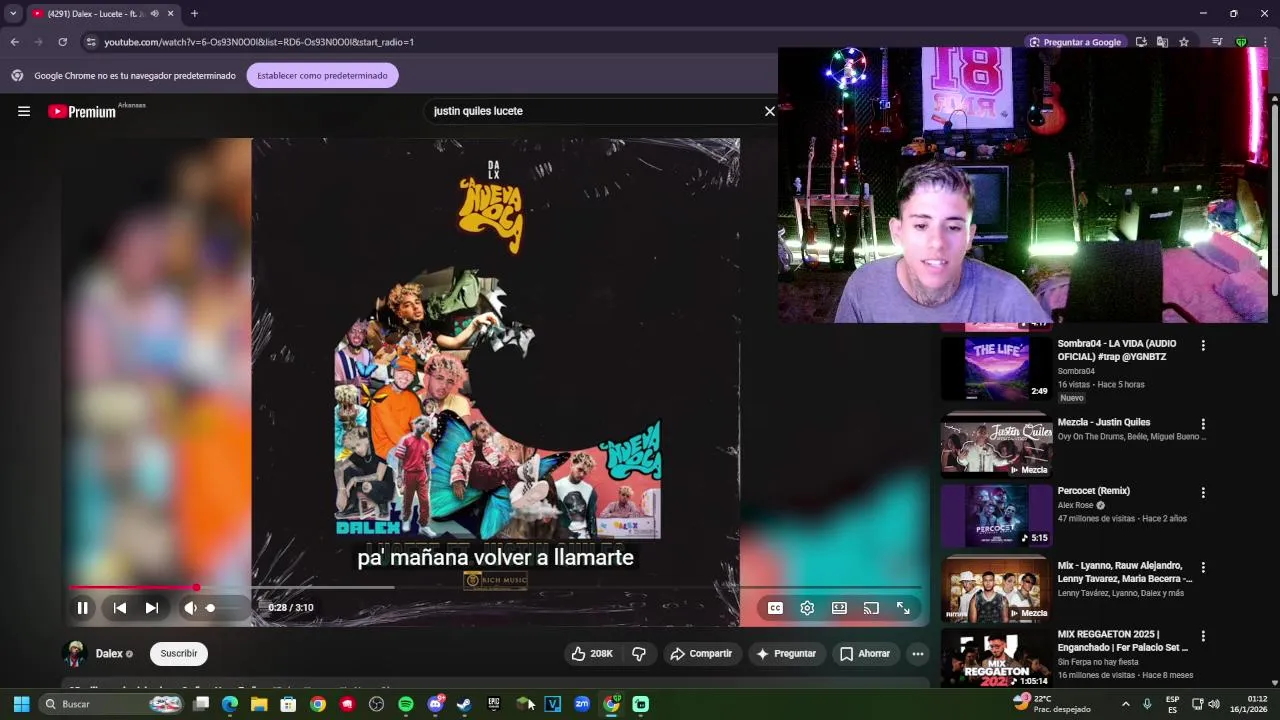Go back in browser history
The height and width of the screenshot is (720, 1280).
point(14,42)
